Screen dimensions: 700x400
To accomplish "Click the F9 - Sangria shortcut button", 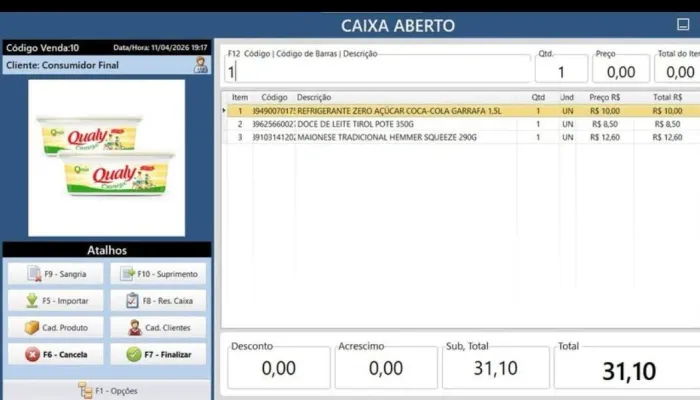I will [55, 274].
